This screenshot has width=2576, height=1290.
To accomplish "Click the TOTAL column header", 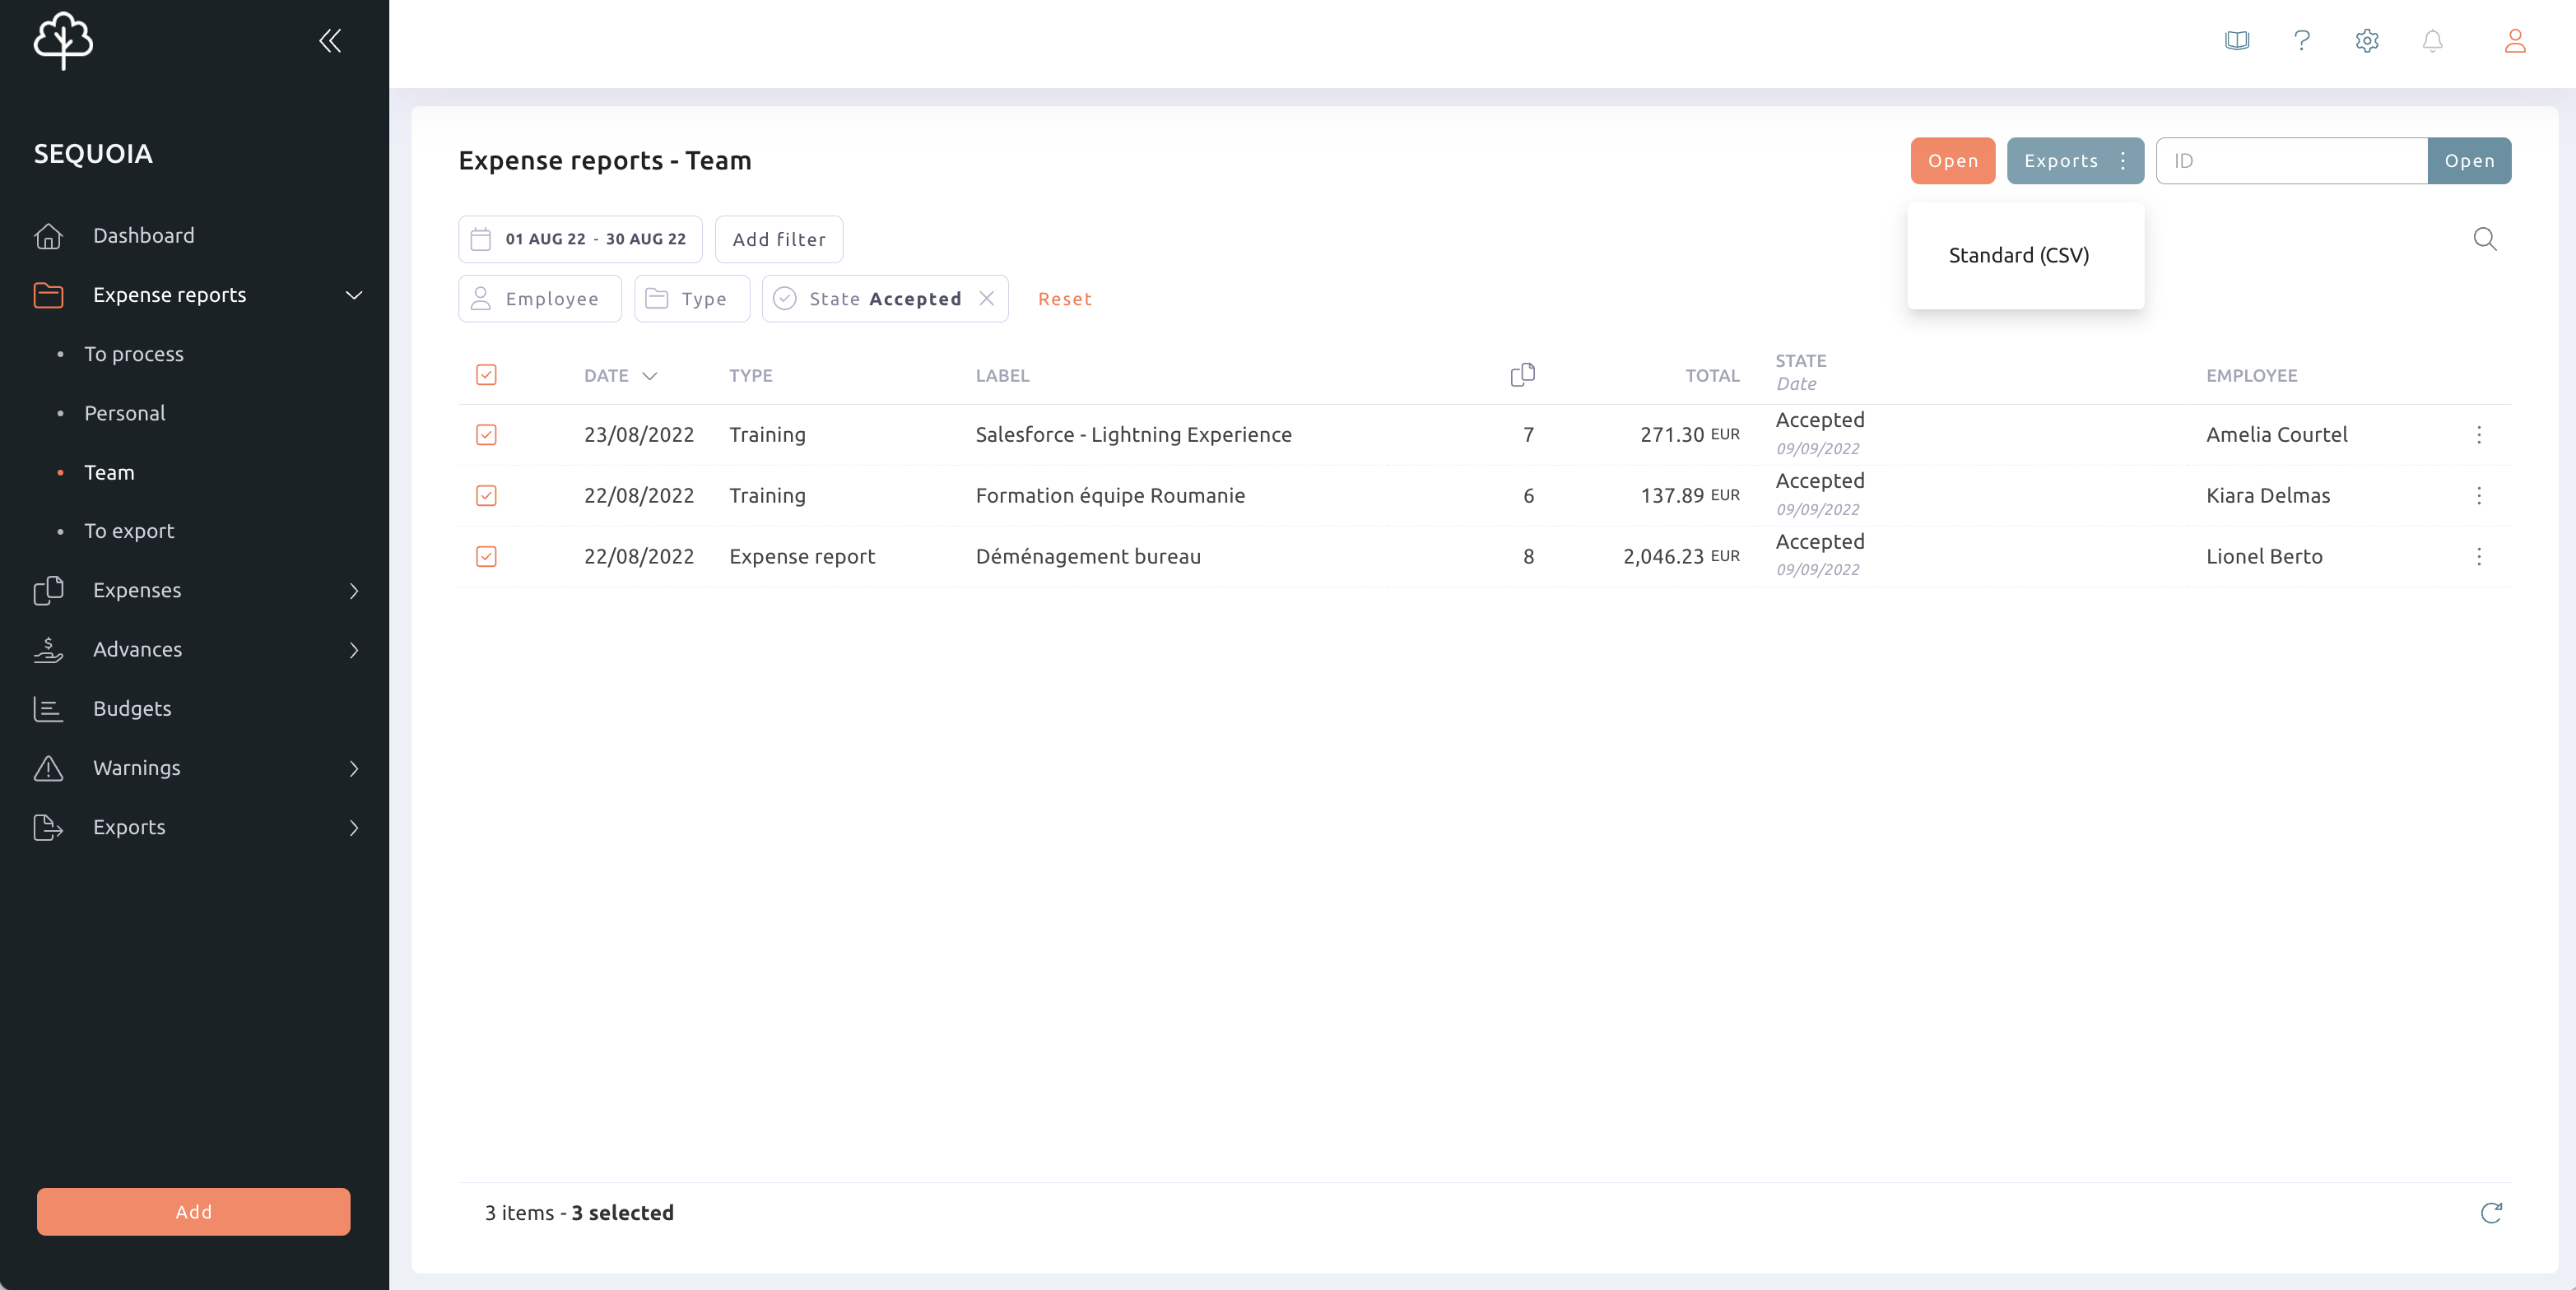I will [1712, 376].
